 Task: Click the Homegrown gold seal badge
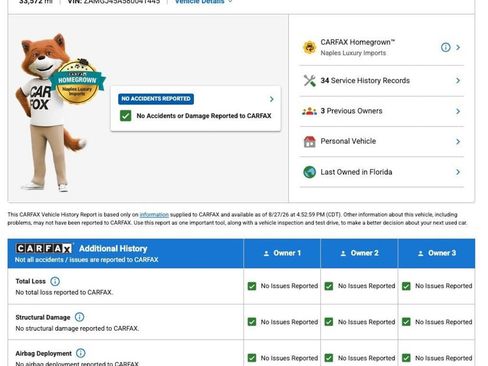pyautogui.click(x=77, y=82)
